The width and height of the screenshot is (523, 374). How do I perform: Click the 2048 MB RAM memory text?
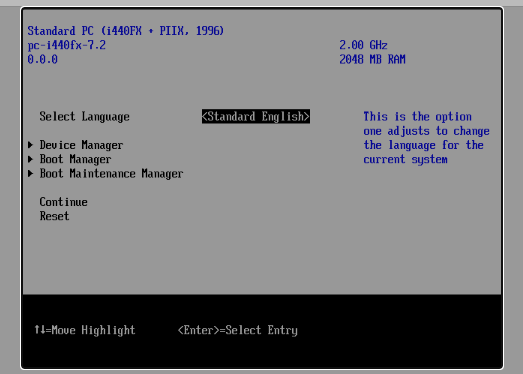[x=372, y=59]
